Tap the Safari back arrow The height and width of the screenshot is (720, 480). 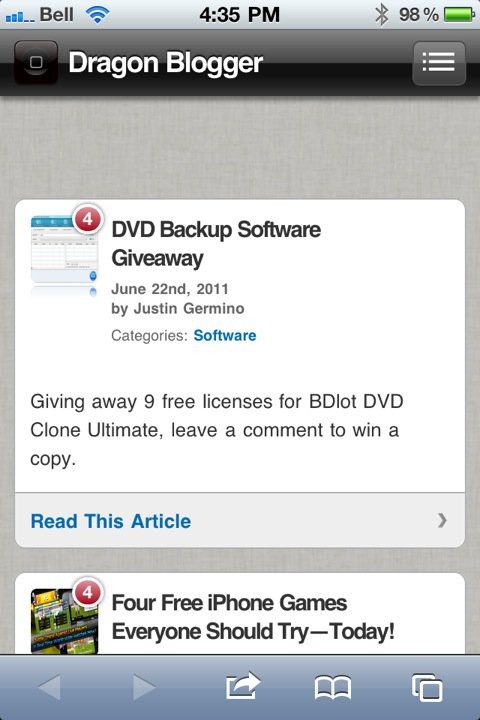[x=49, y=687]
